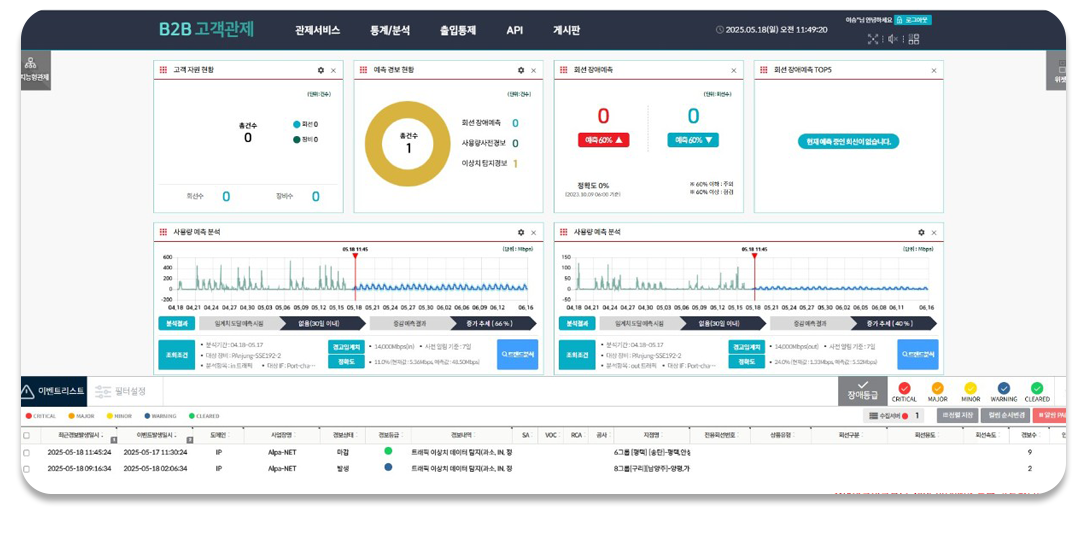Click 분석결과 label in right usage widget
Image resolution: width=1086 pixels, height=548 pixels.
click(577, 324)
